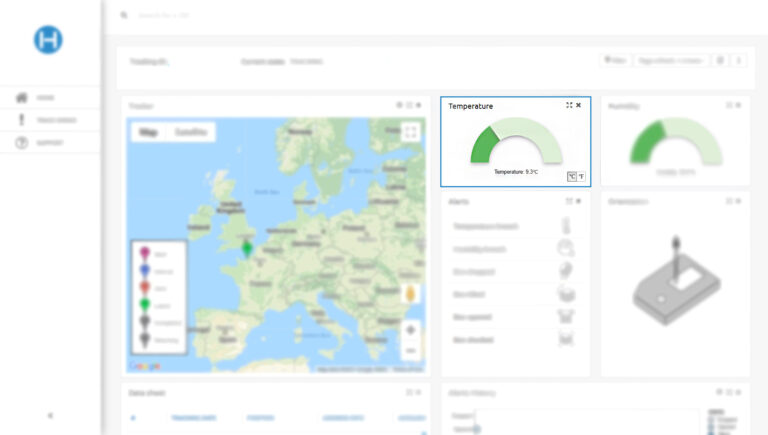768x435 pixels.
Task: Open the Filter button in header
Action: click(615, 61)
